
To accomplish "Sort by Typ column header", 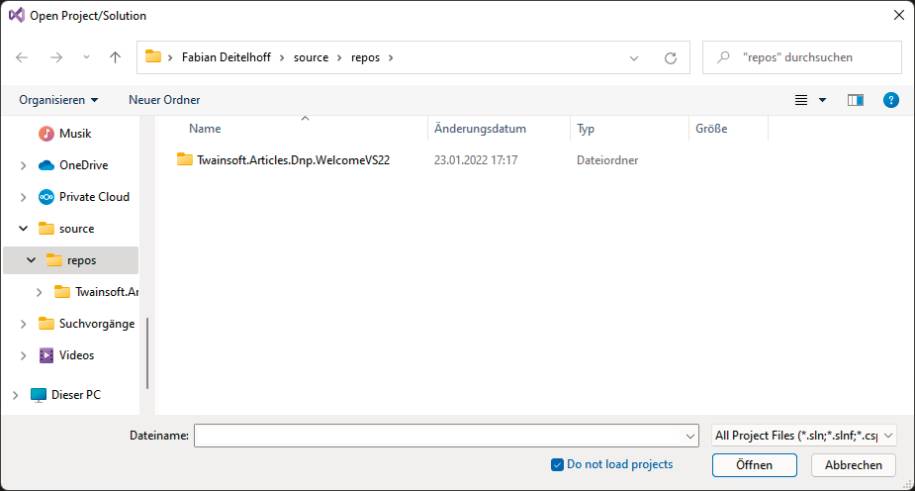I will click(x=585, y=128).
